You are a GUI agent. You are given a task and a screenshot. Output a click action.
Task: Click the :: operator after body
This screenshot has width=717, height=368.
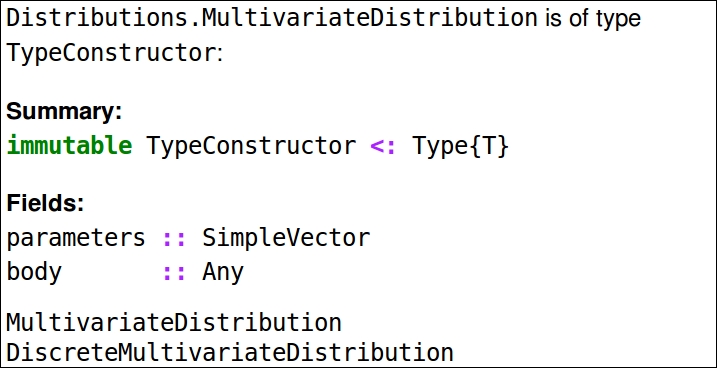click(175, 273)
